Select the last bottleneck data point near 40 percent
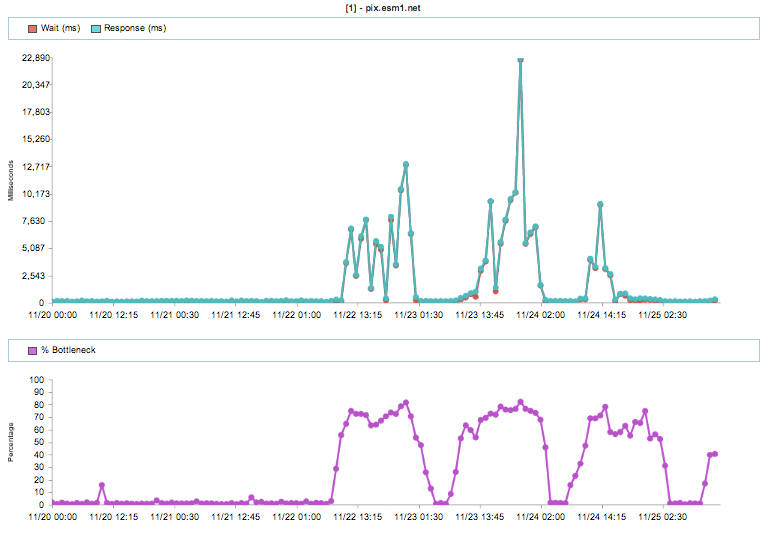The height and width of the screenshot is (542, 774). [715, 454]
